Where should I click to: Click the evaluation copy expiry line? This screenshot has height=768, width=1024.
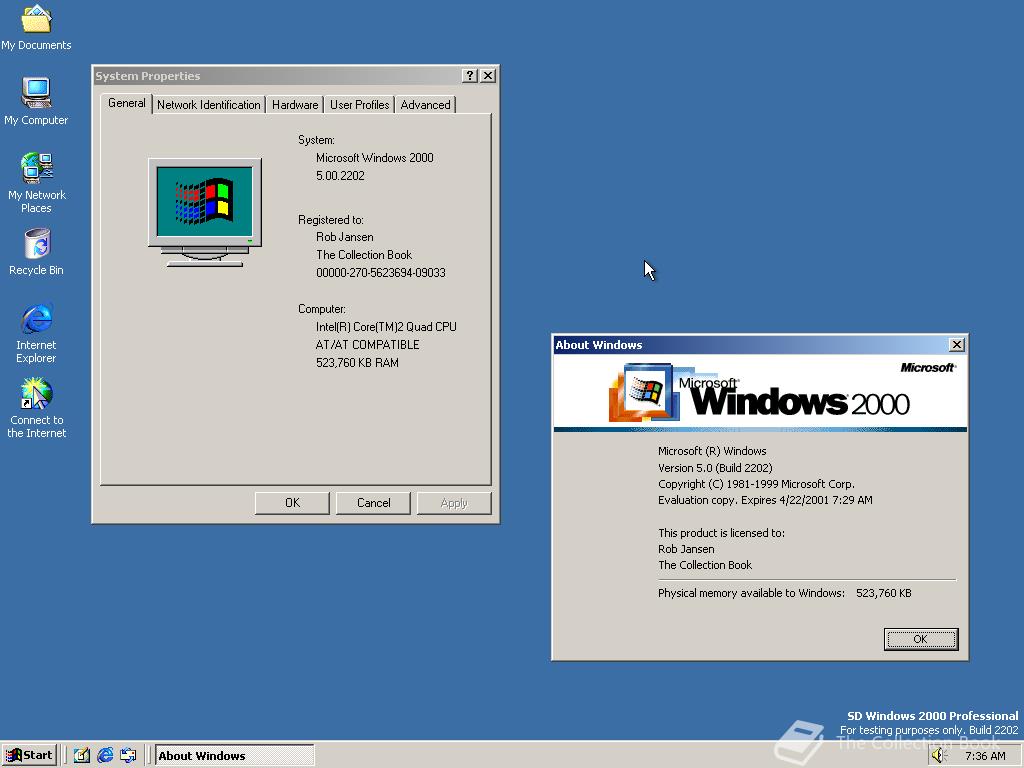pos(765,500)
